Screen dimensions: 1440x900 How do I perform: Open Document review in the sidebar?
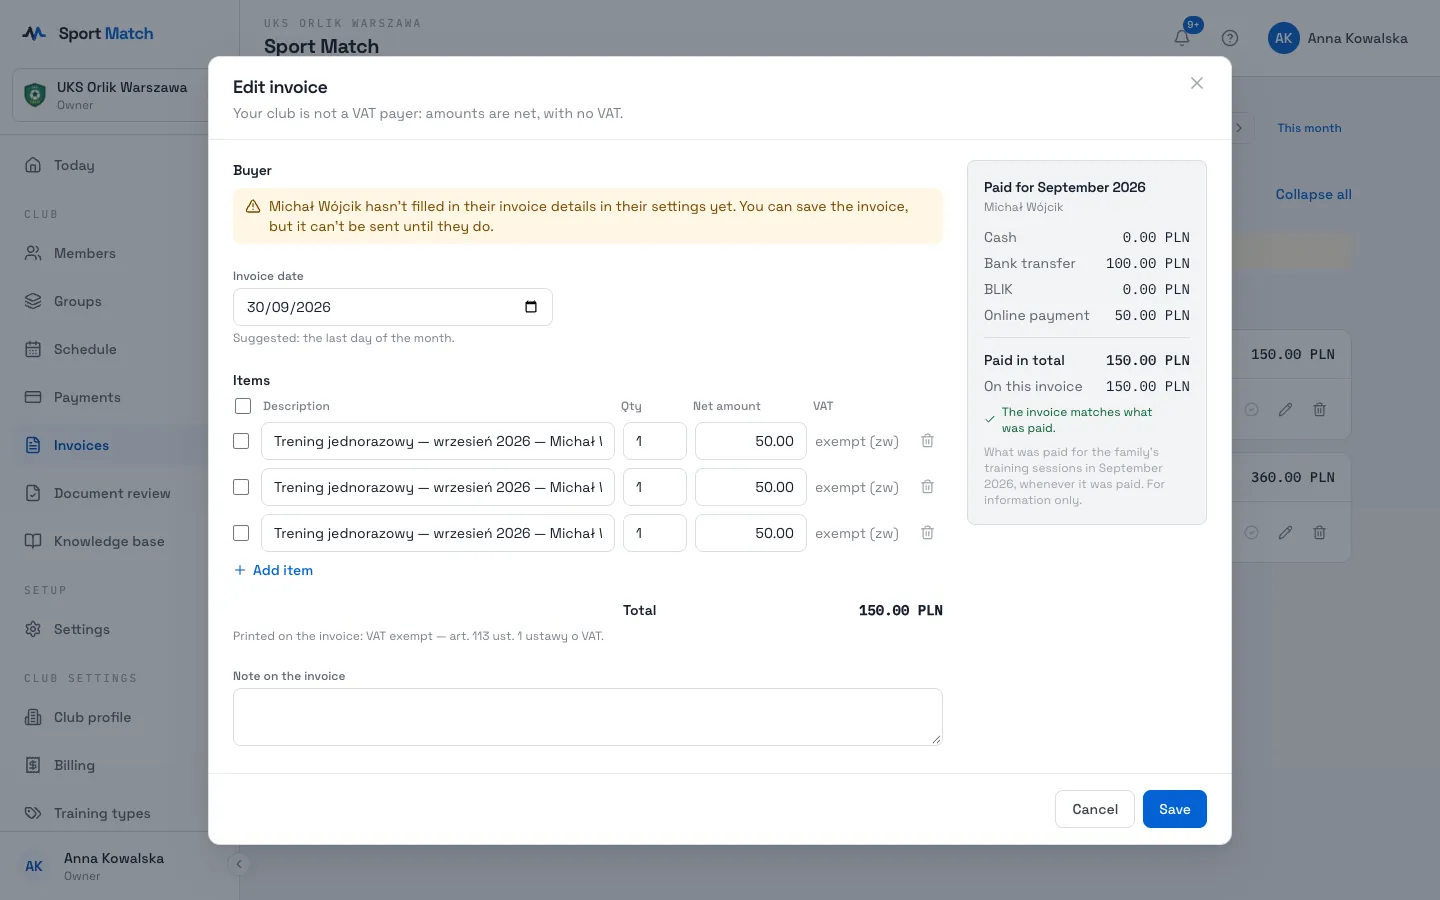tap(120, 493)
